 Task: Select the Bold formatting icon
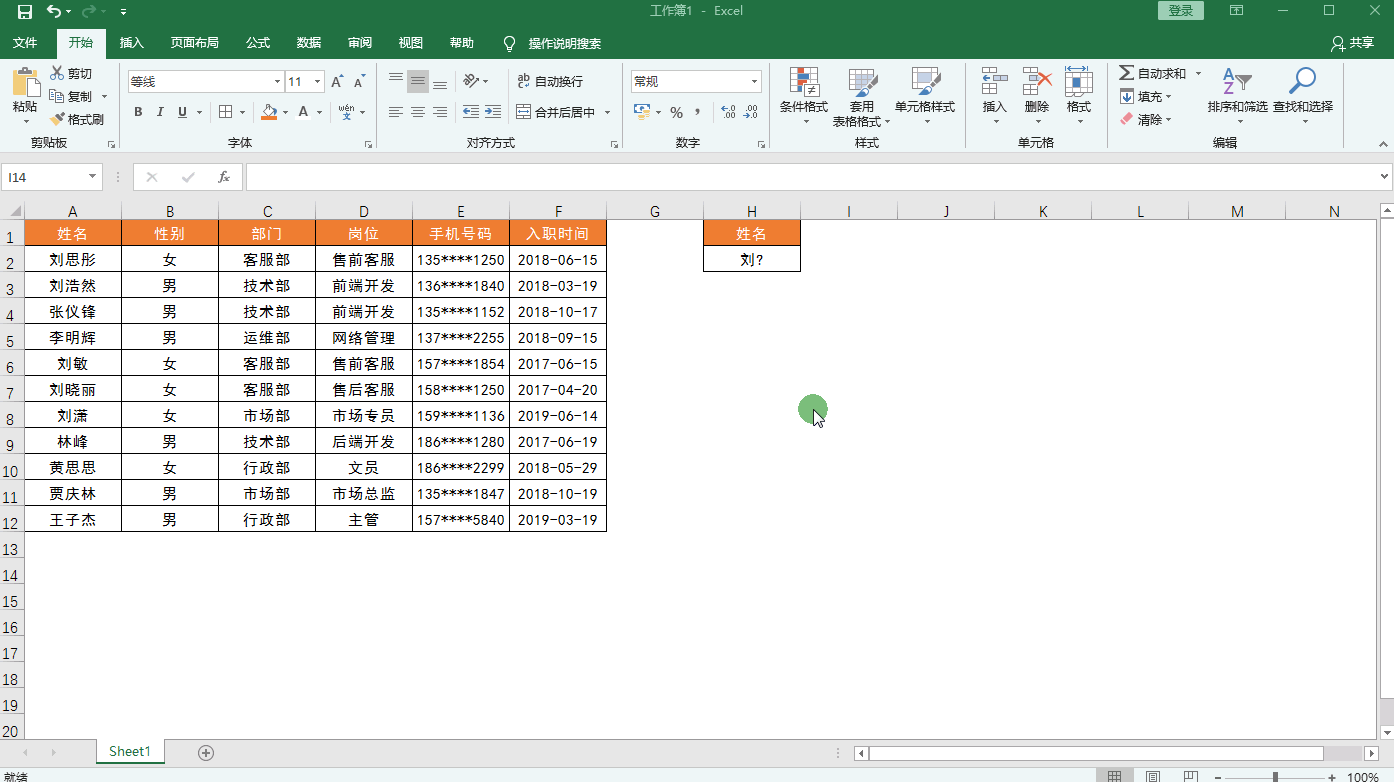pos(138,112)
